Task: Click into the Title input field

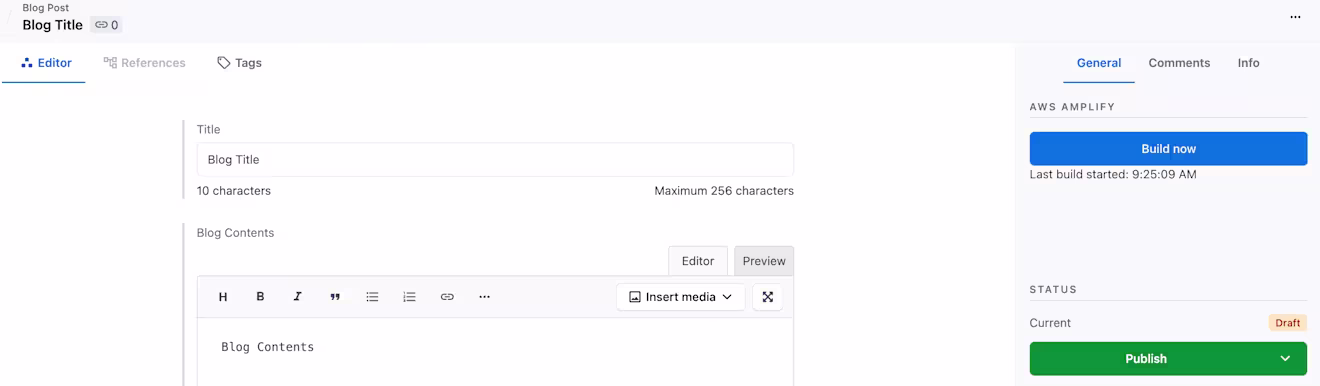Action: 495,160
